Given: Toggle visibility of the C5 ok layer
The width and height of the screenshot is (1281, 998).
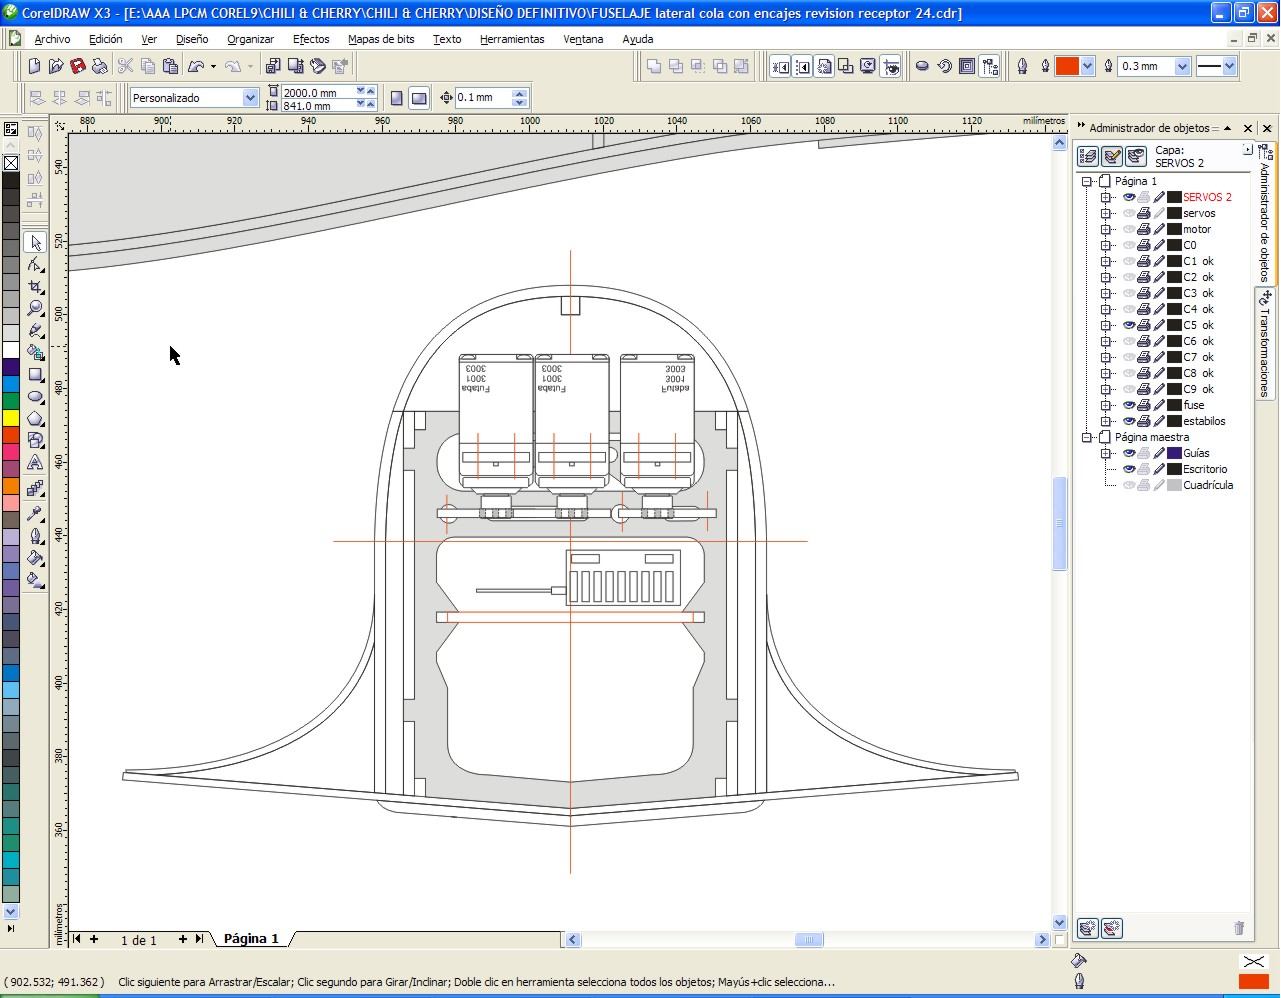Looking at the screenshot, I should point(1128,325).
